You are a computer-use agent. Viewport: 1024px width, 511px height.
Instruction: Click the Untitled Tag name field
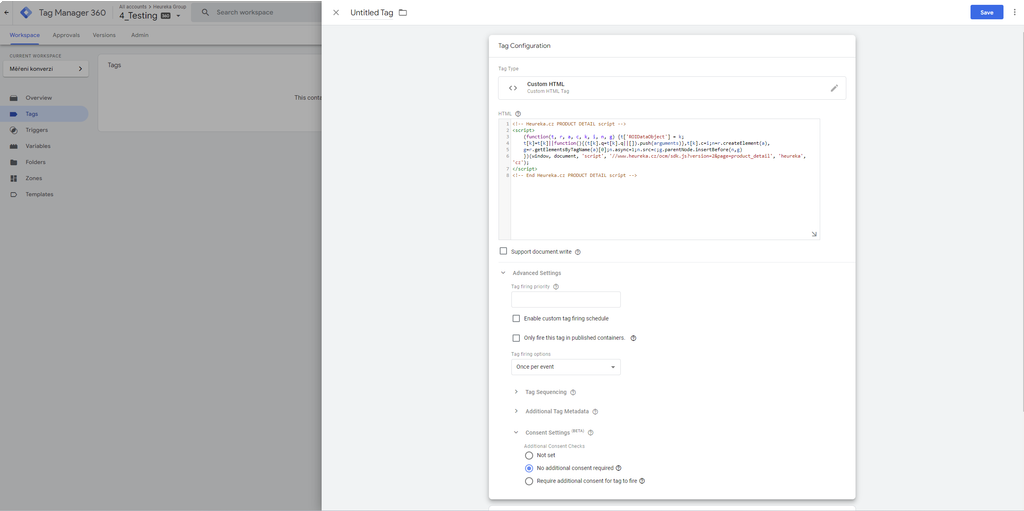pyautogui.click(x=372, y=12)
